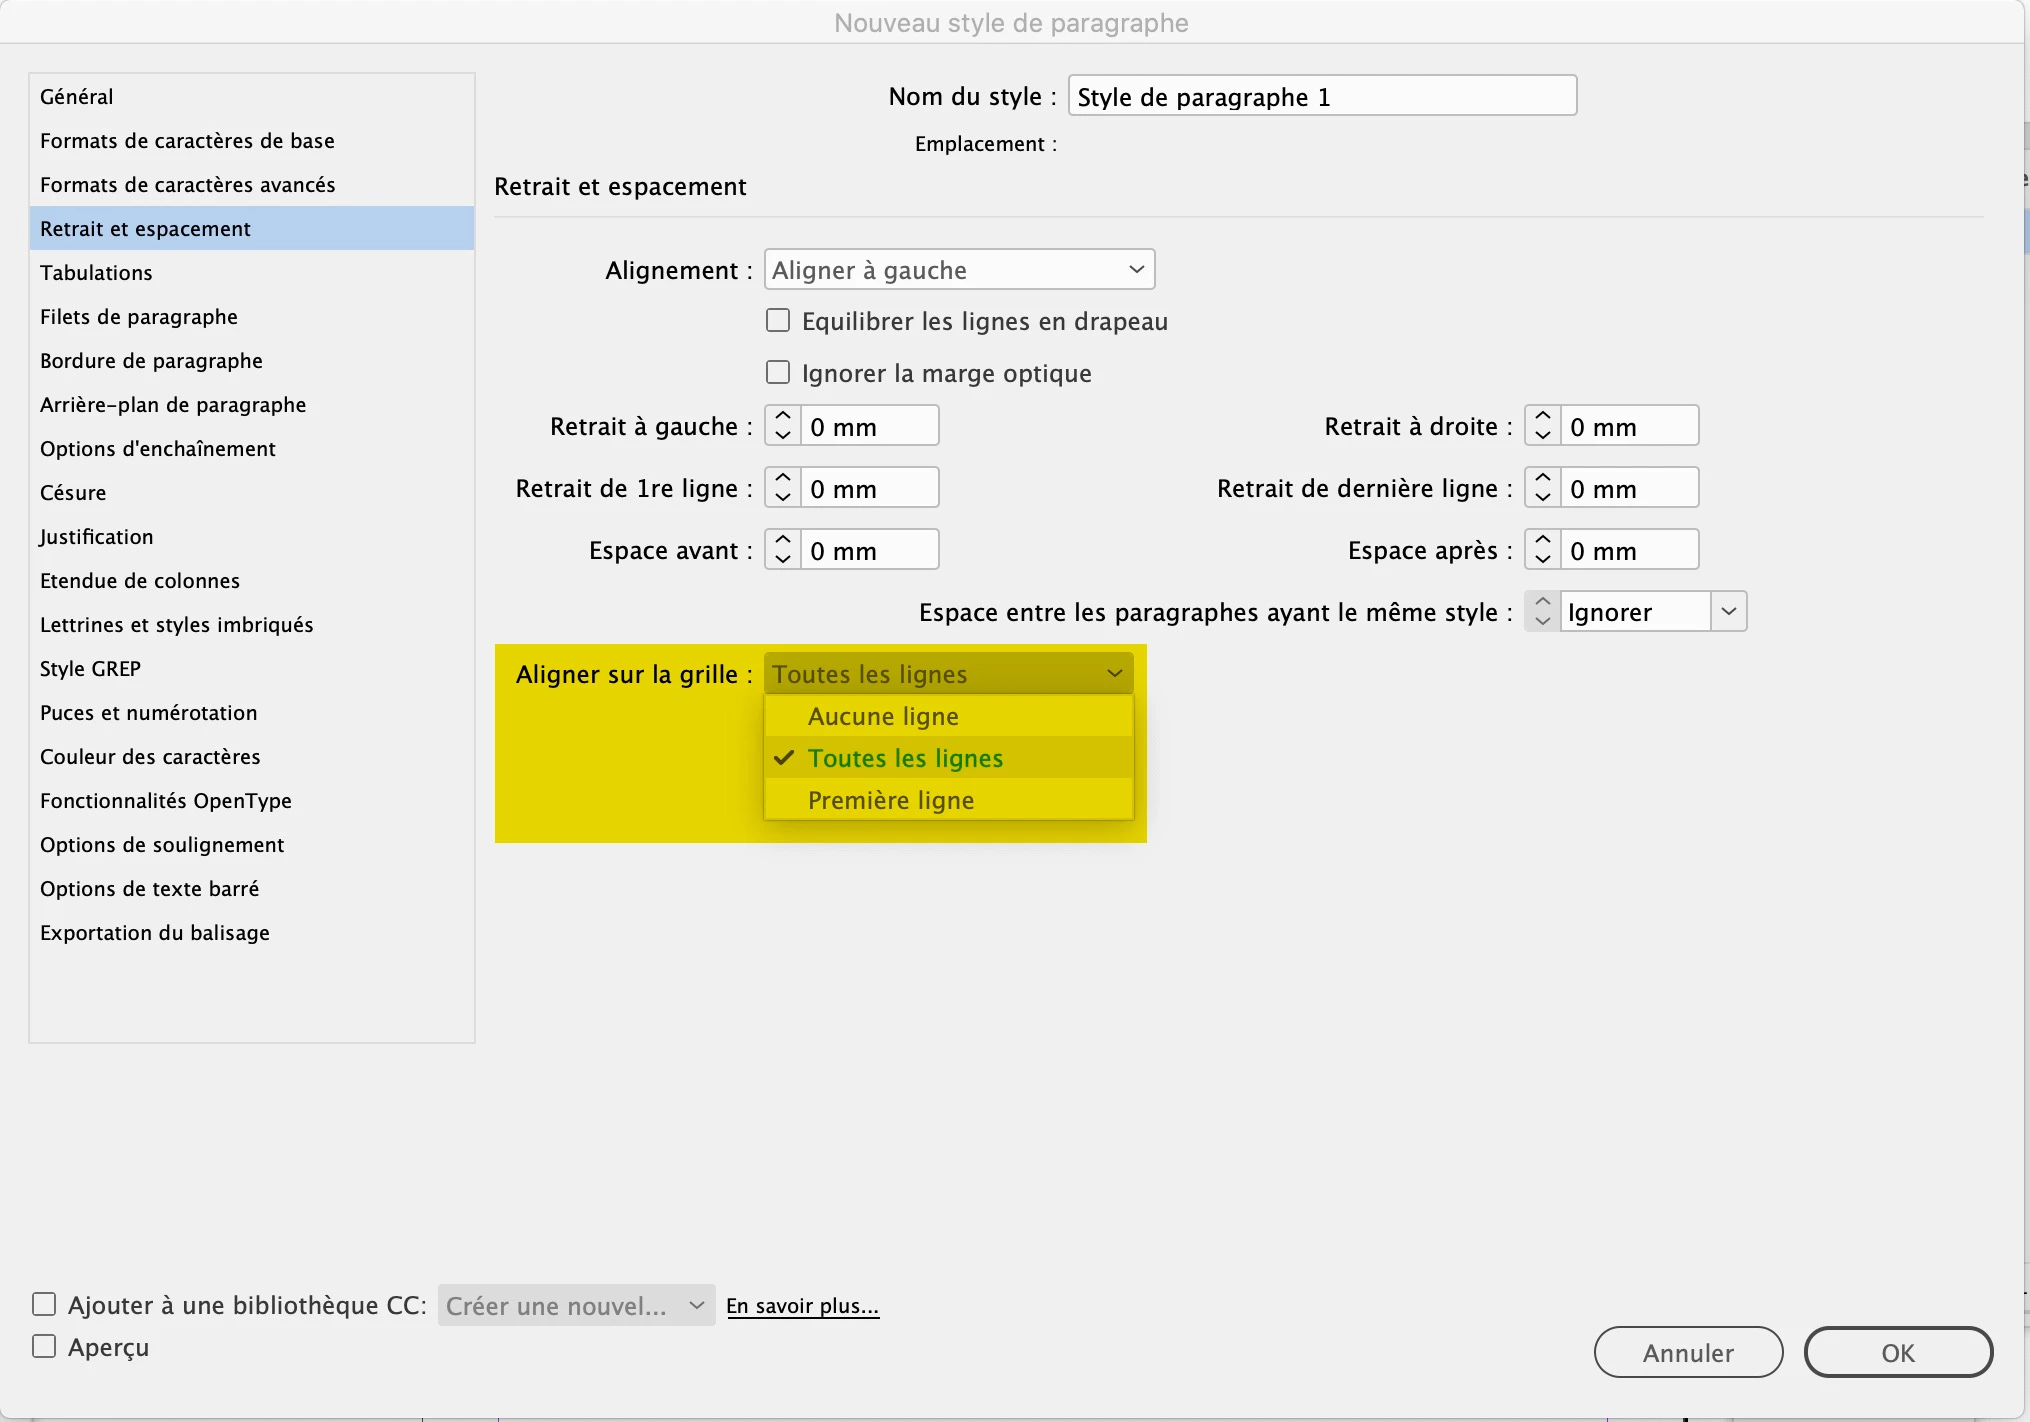
Task: Expand same-style paragraph spacing Ignorer dropdown
Action: 1728,612
